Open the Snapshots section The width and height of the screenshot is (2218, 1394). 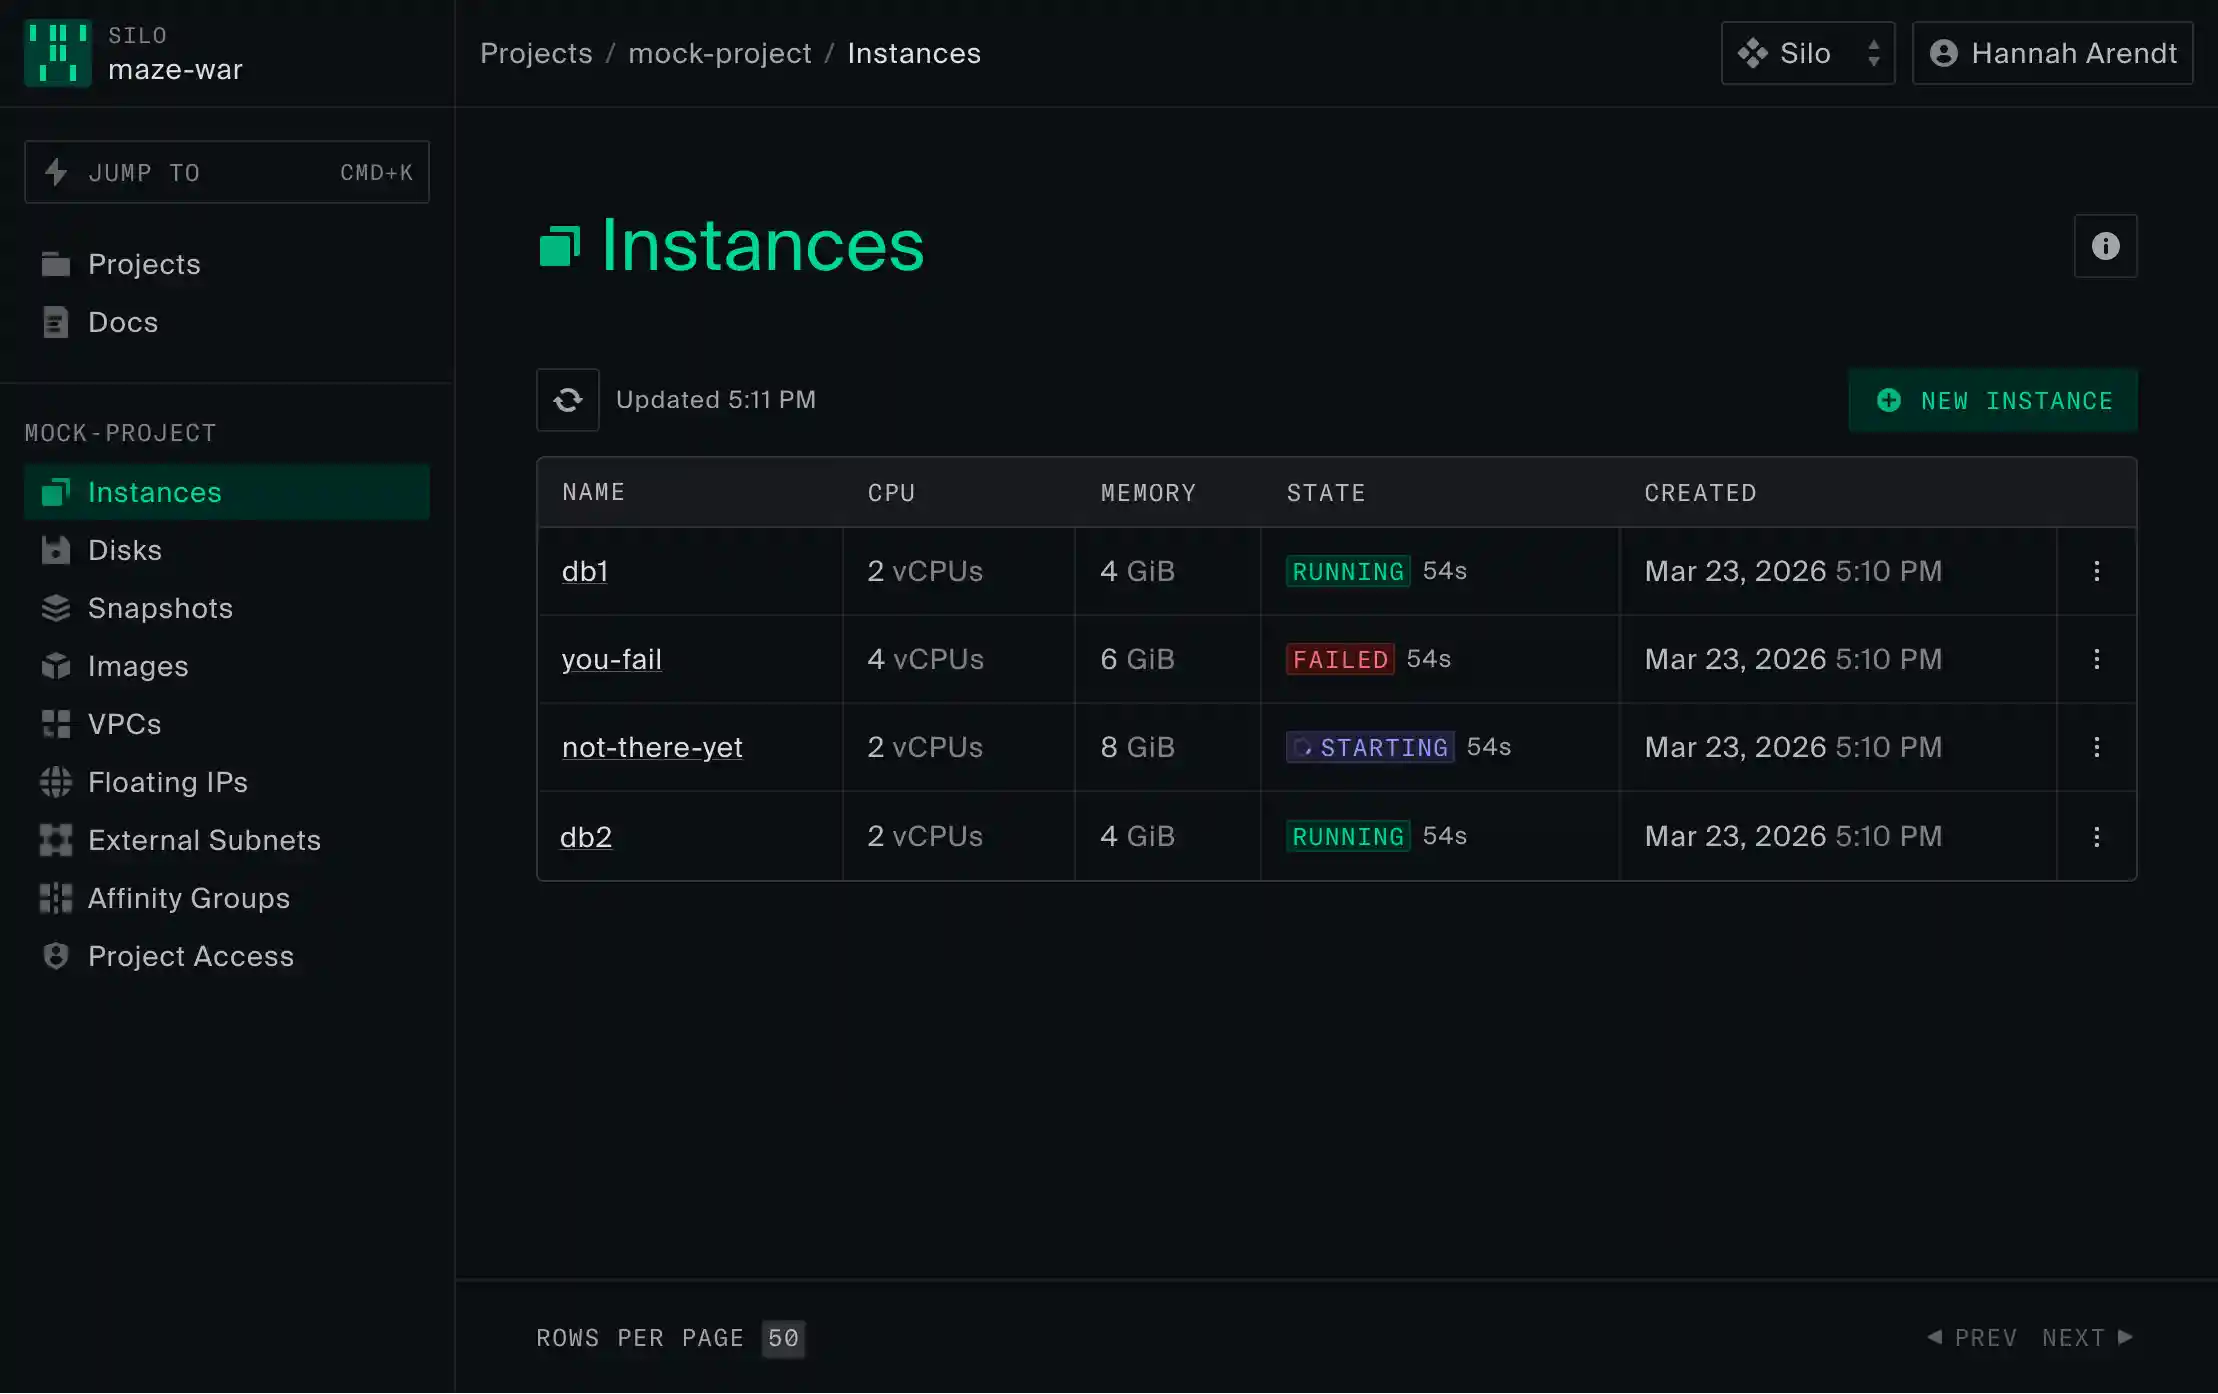tap(160, 608)
